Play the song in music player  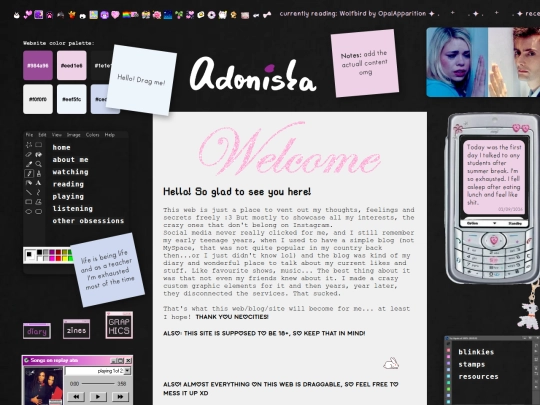98,397
